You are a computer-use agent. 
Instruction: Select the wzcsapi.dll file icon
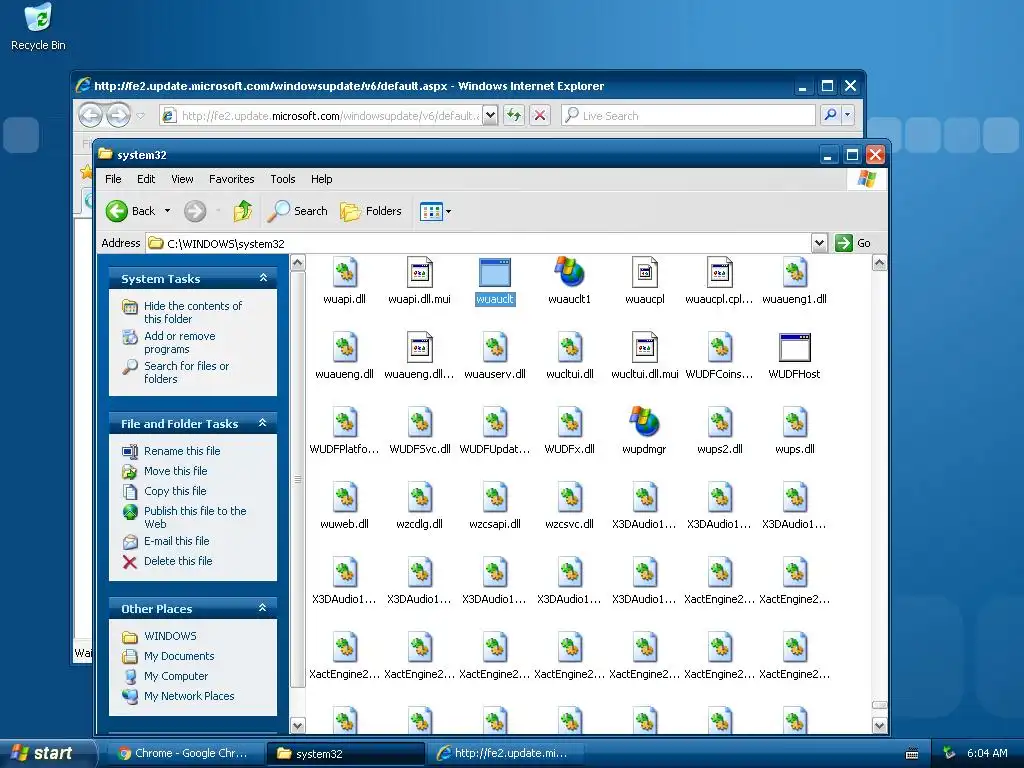(494, 498)
